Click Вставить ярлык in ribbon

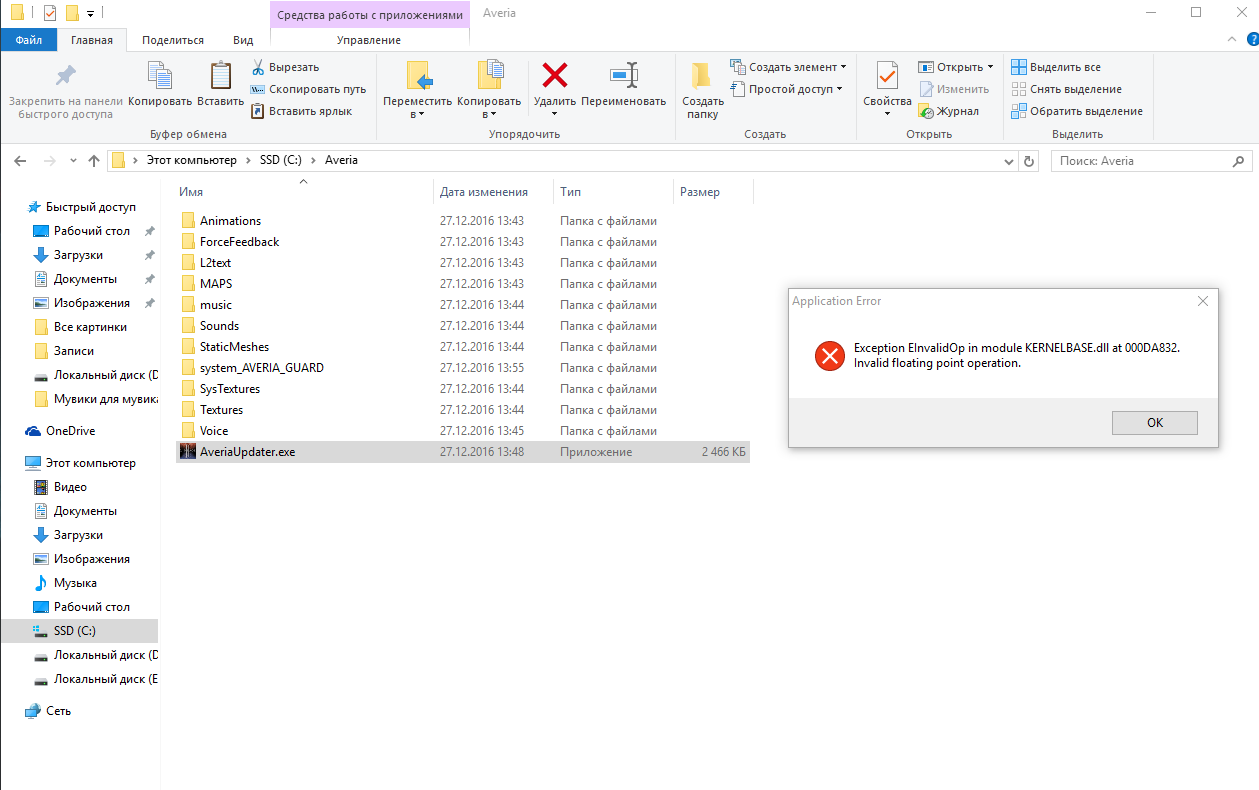pos(301,111)
